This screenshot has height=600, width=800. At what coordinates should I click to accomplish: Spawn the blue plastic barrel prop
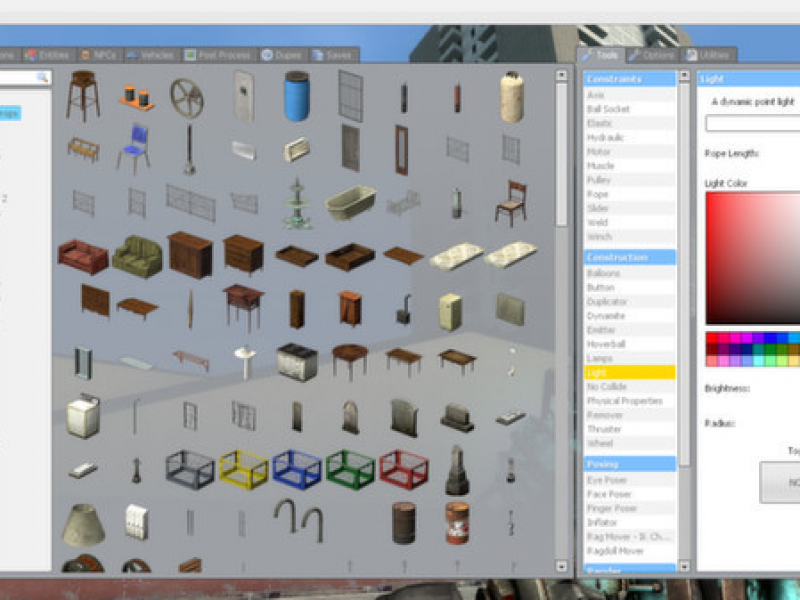click(x=296, y=96)
